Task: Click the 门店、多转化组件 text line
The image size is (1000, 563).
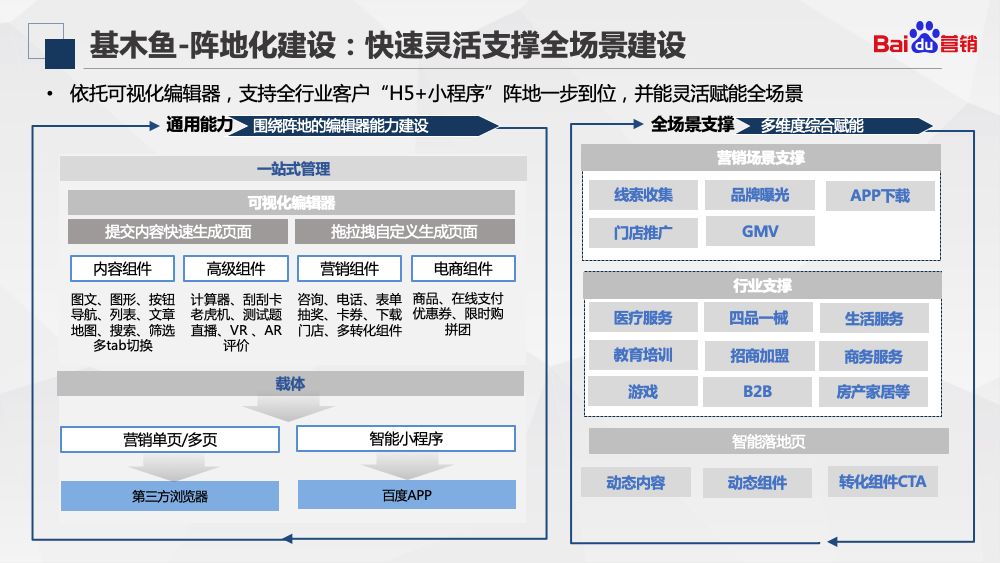Action: [x=349, y=330]
